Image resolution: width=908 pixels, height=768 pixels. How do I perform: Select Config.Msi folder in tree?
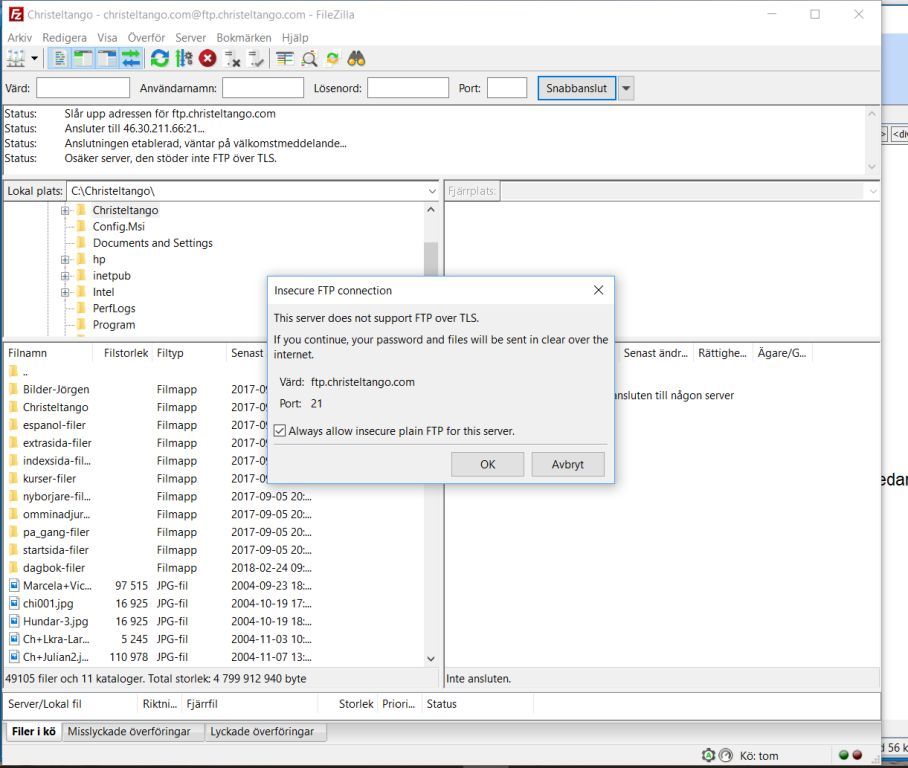(118, 226)
